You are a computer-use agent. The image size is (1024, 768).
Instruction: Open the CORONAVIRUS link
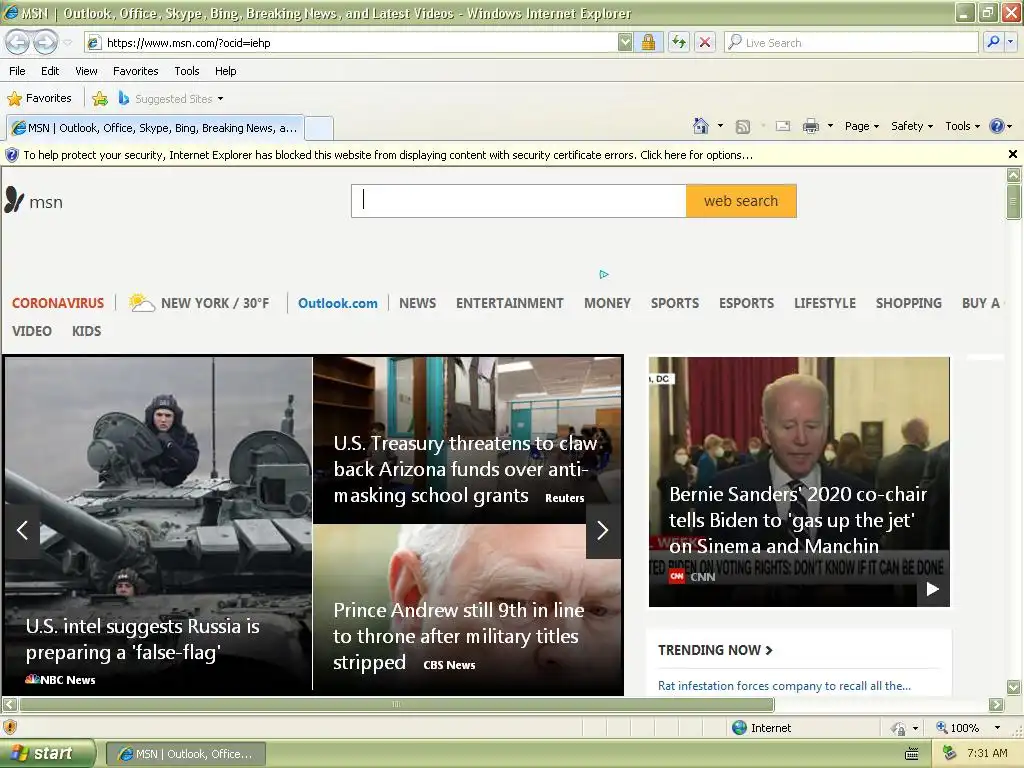coord(58,304)
